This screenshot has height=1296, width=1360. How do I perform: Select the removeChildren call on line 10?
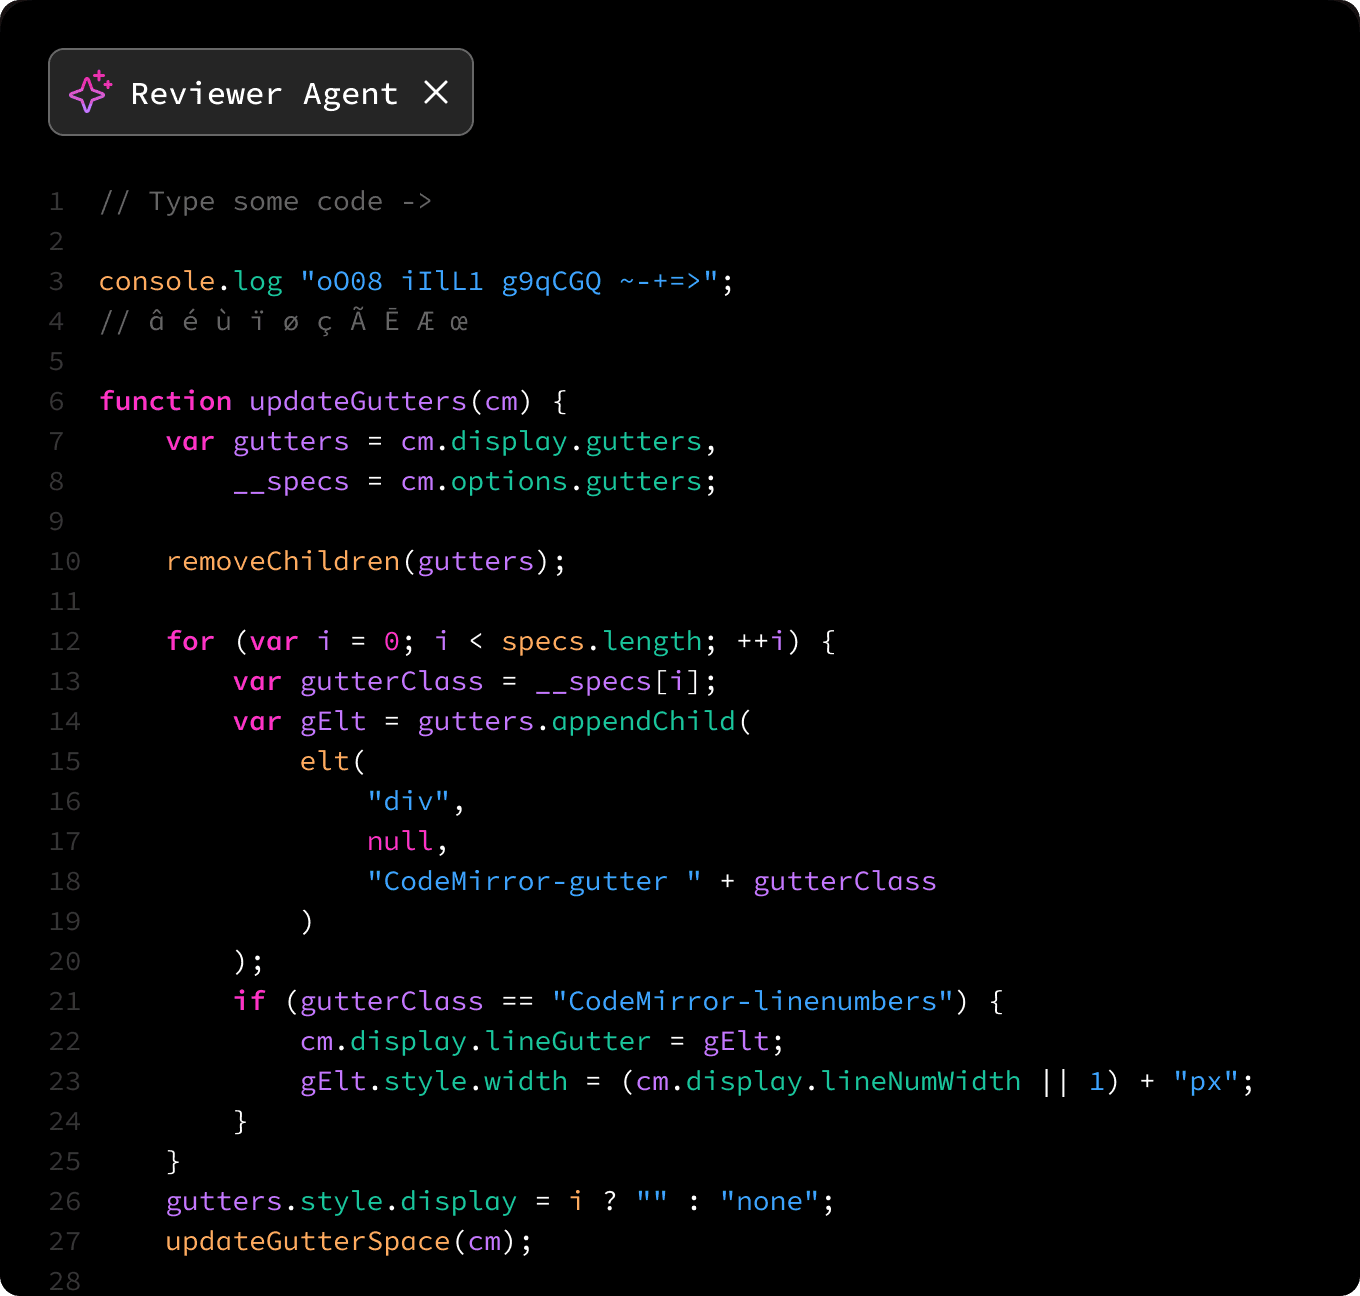[x=283, y=561]
